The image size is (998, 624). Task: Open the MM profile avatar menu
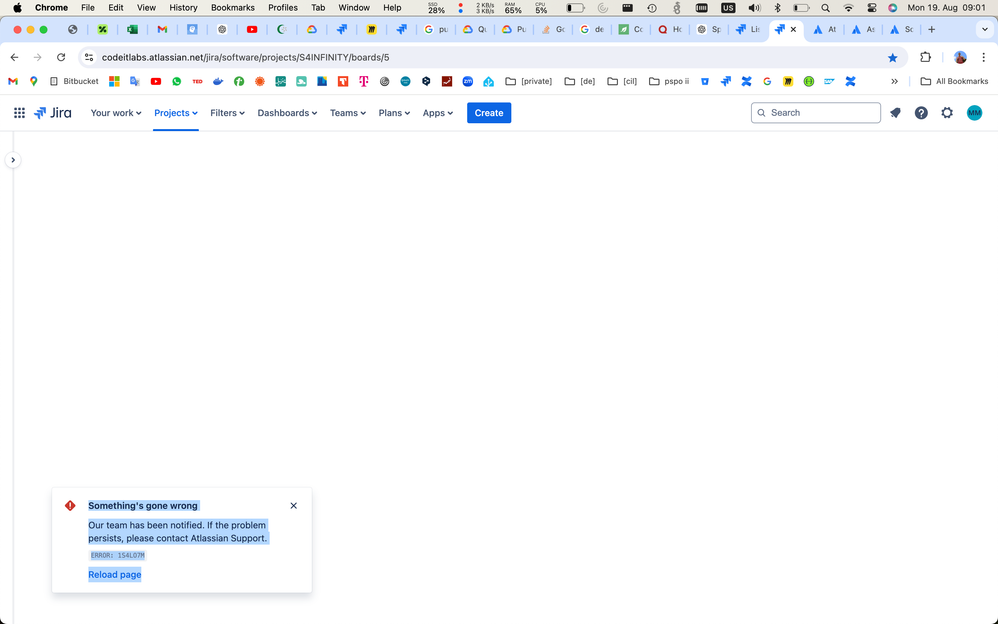[974, 113]
